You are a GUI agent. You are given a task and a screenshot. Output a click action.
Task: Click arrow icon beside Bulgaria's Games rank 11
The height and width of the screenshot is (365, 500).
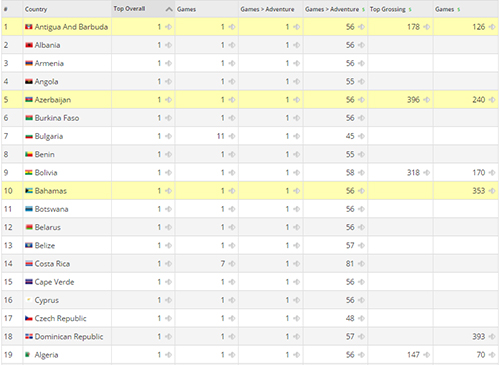[x=232, y=136]
